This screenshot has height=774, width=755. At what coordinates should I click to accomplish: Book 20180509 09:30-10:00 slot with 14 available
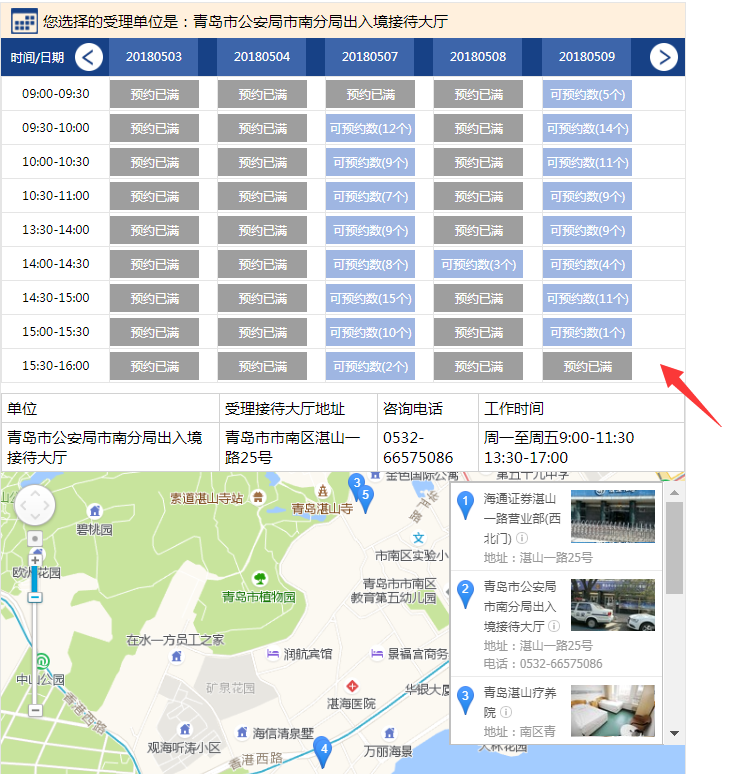tap(587, 128)
